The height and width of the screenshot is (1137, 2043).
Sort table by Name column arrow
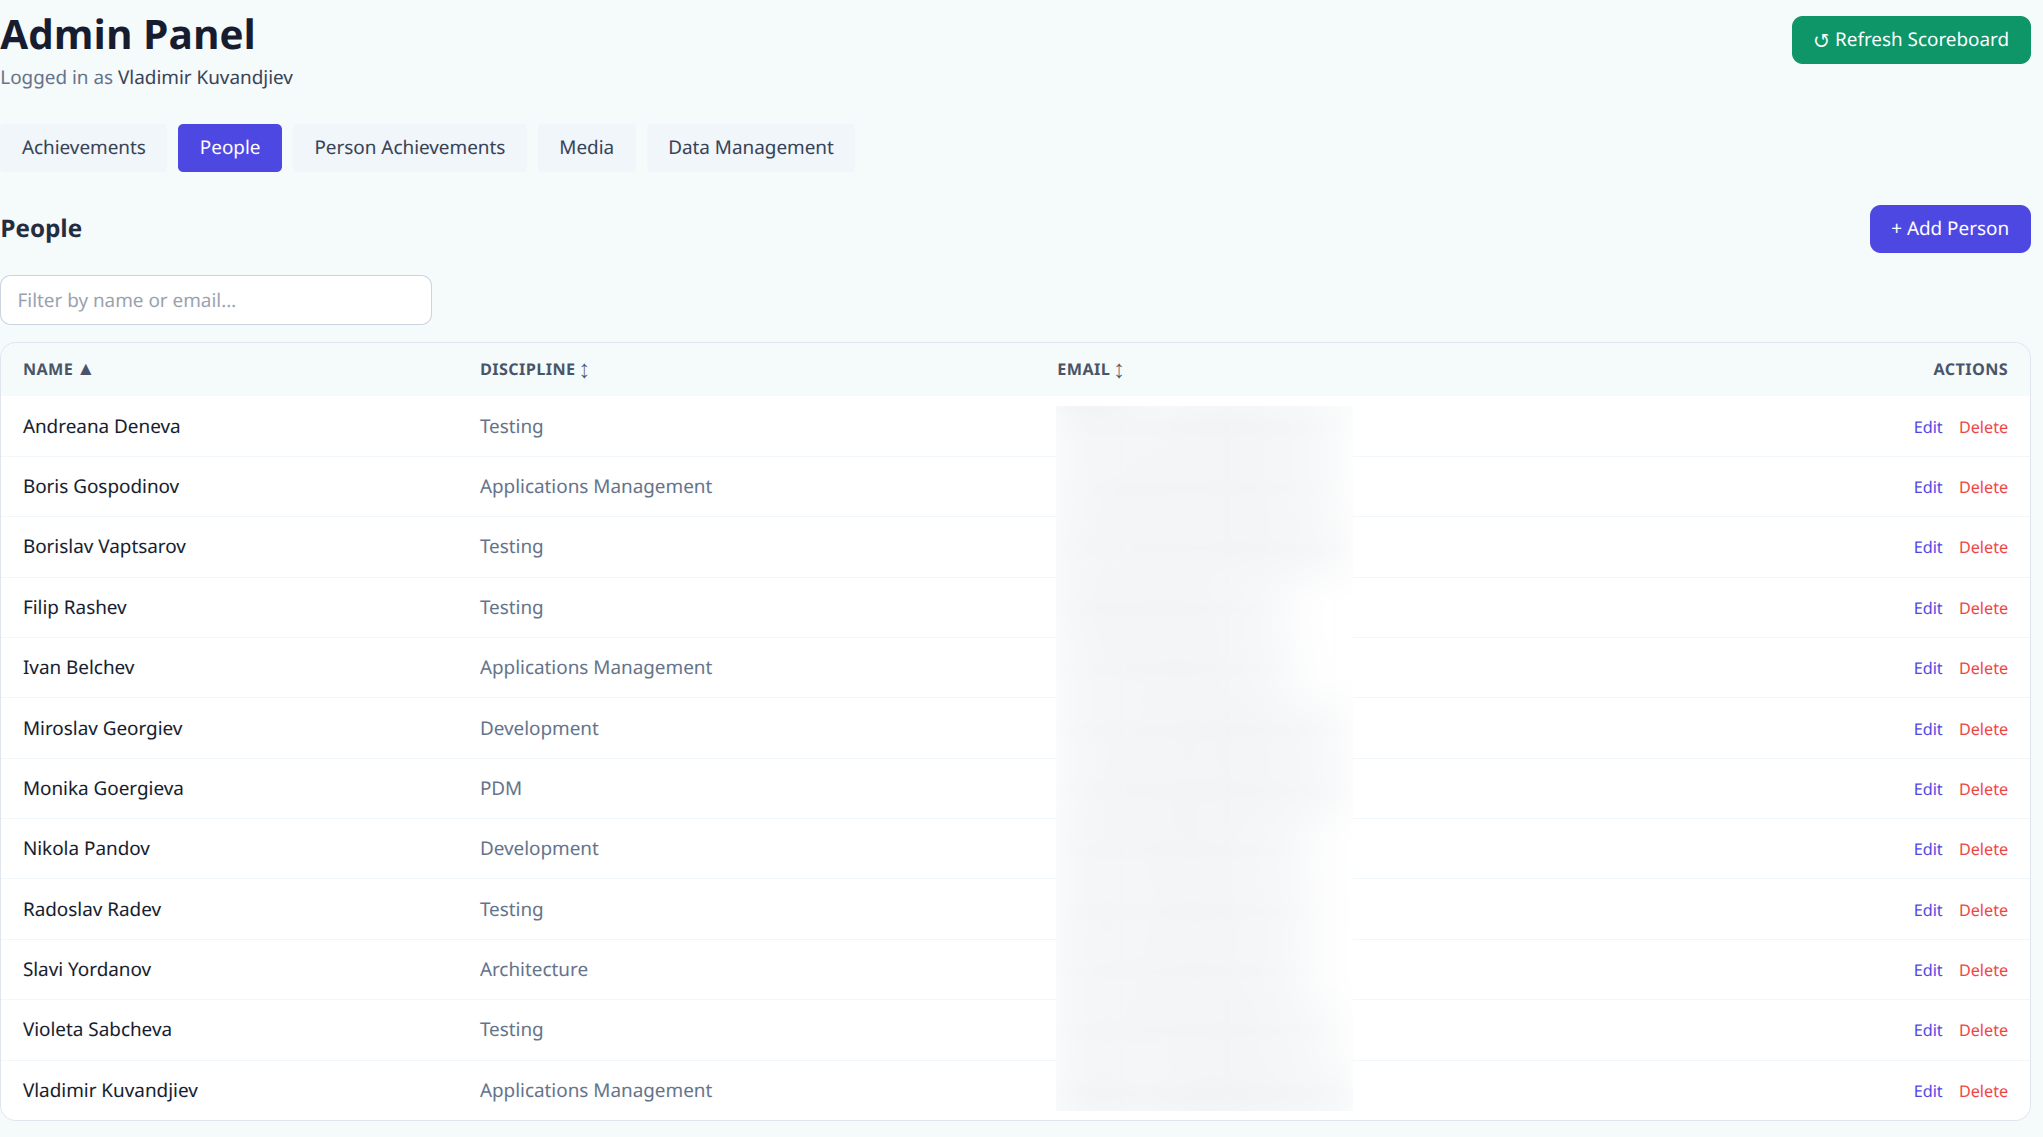click(x=86, y=370)
